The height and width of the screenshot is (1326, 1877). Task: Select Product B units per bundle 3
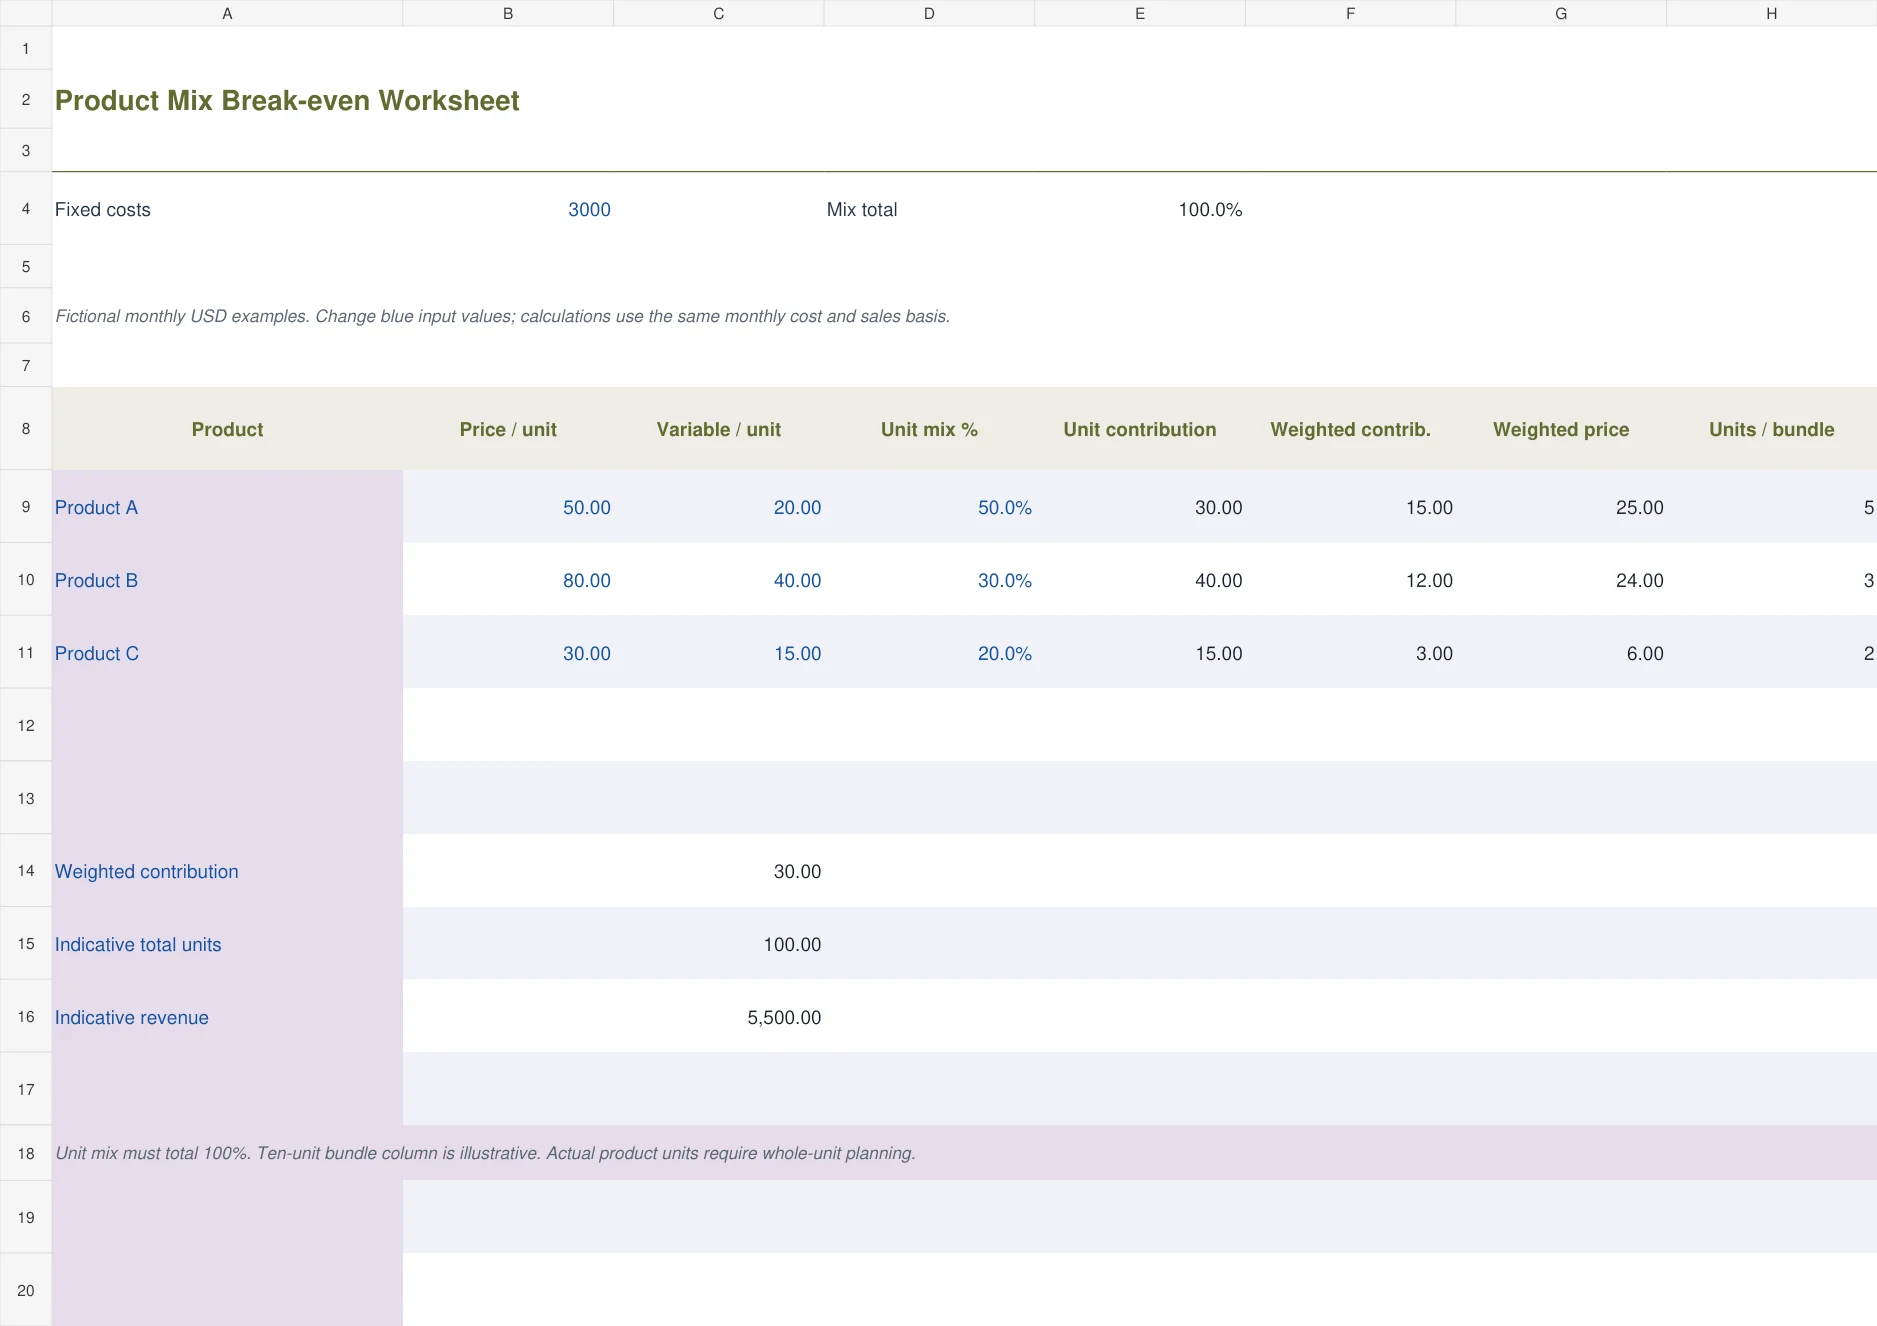pos(1772,580)
